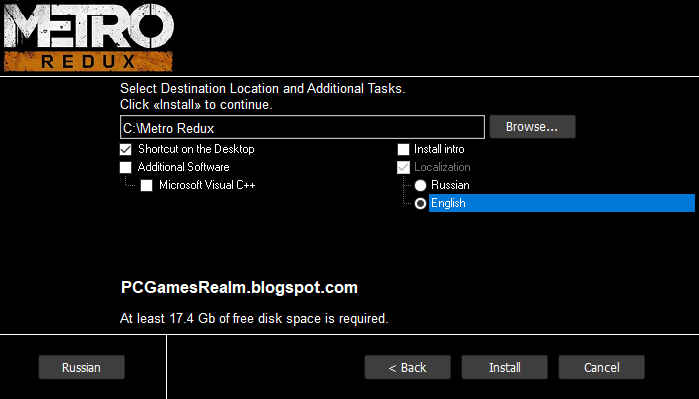Toggle the Localization checkbox
Viewport: 699px width, 399px height.
[x=403, y=167]
